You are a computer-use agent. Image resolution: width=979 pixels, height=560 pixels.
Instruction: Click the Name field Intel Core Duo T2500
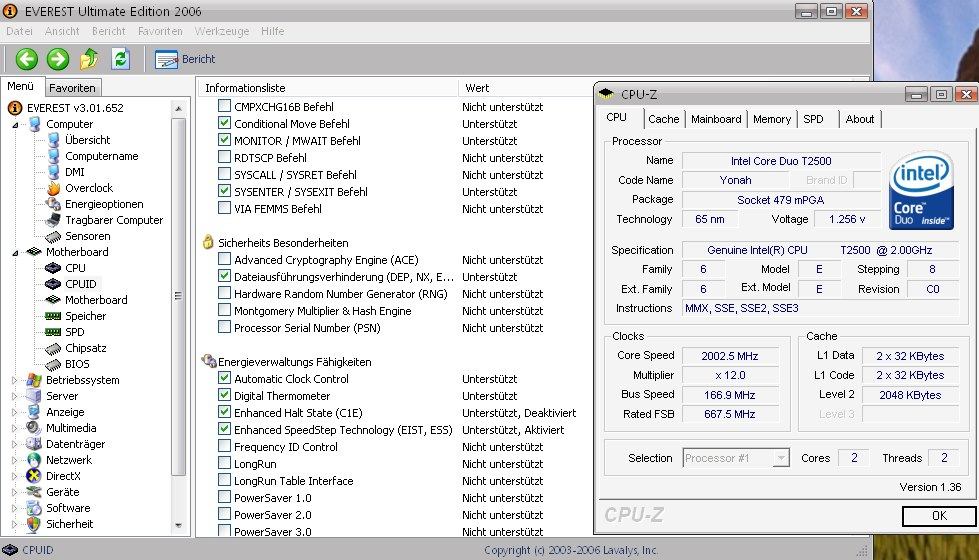781,161
